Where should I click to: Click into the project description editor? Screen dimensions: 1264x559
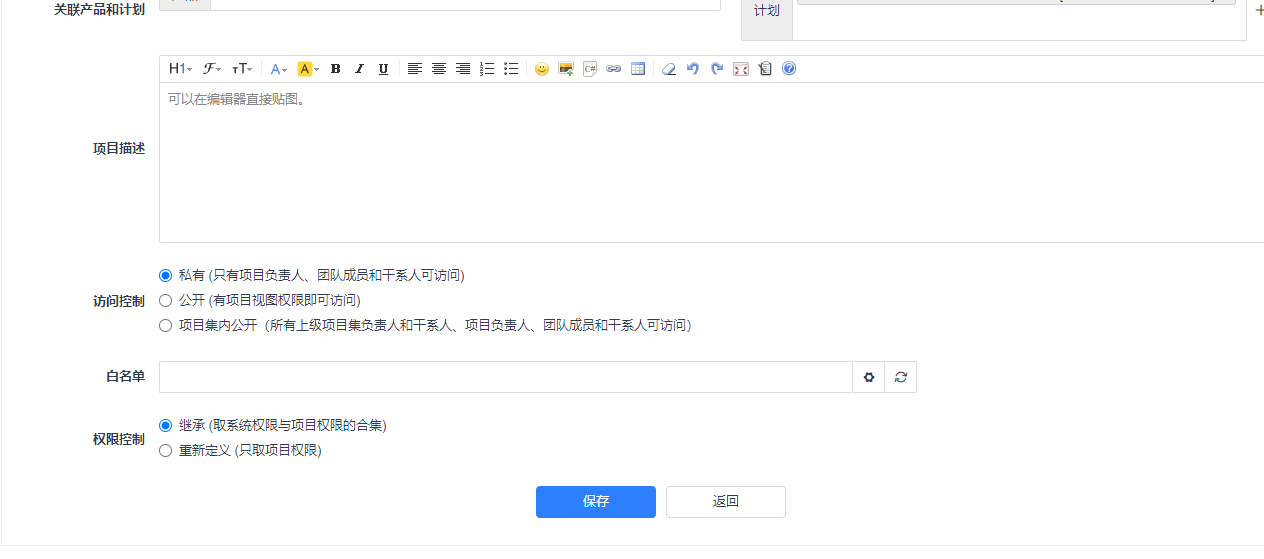(711, 162)
